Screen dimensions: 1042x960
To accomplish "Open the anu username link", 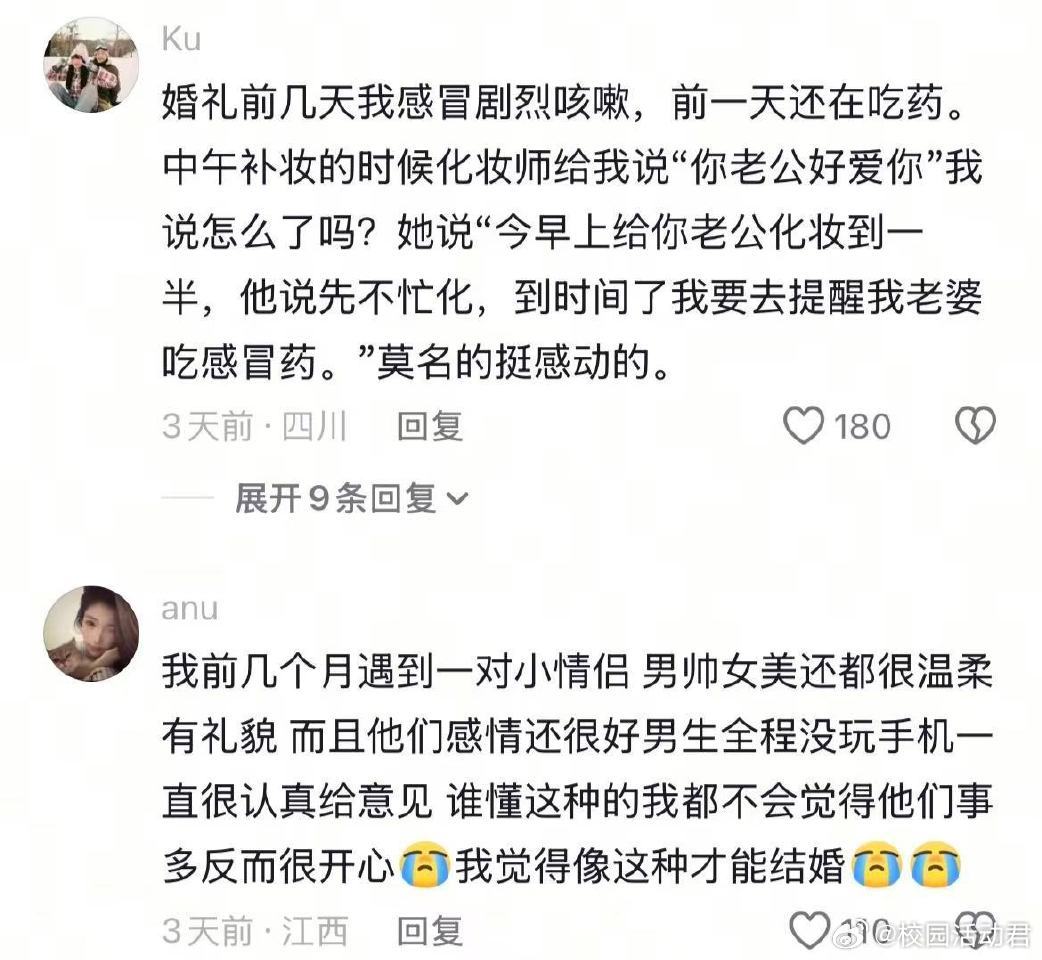I will pos(189,610).
